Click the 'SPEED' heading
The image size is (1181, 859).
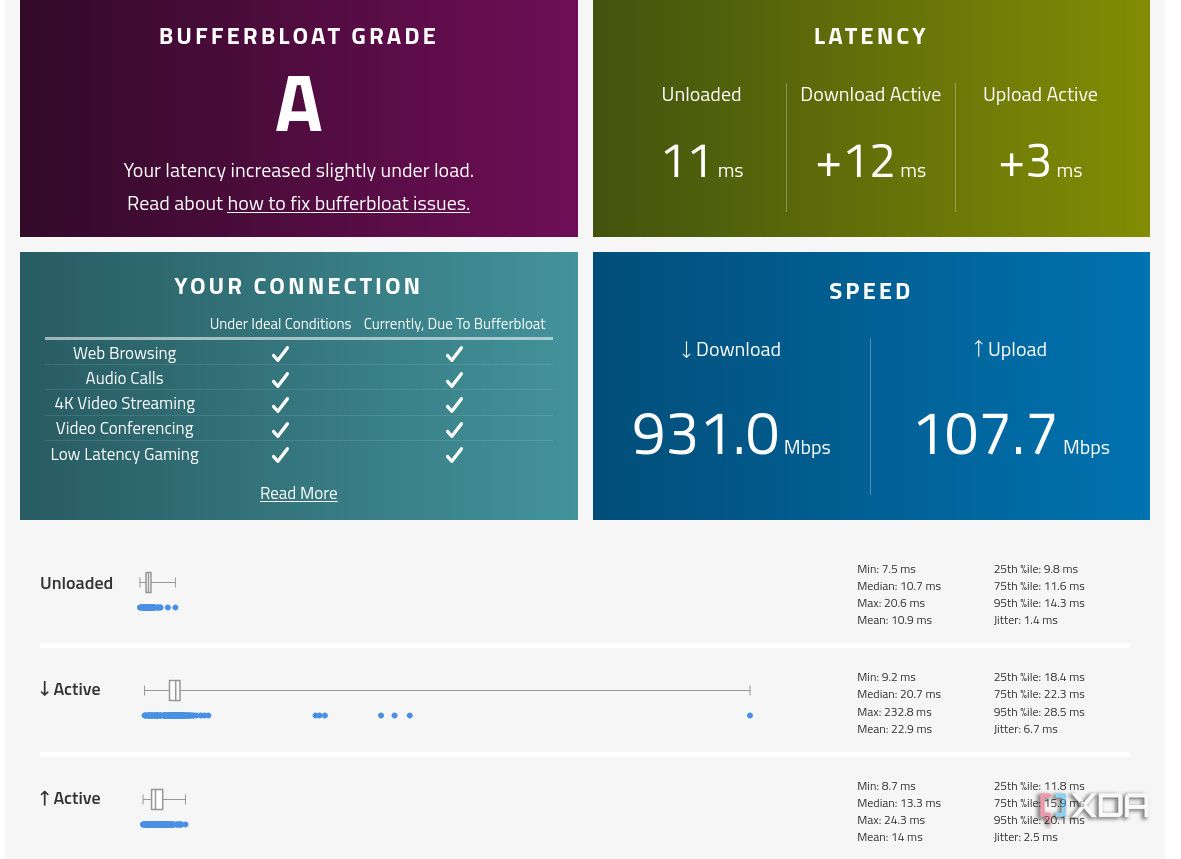[871, 291]
